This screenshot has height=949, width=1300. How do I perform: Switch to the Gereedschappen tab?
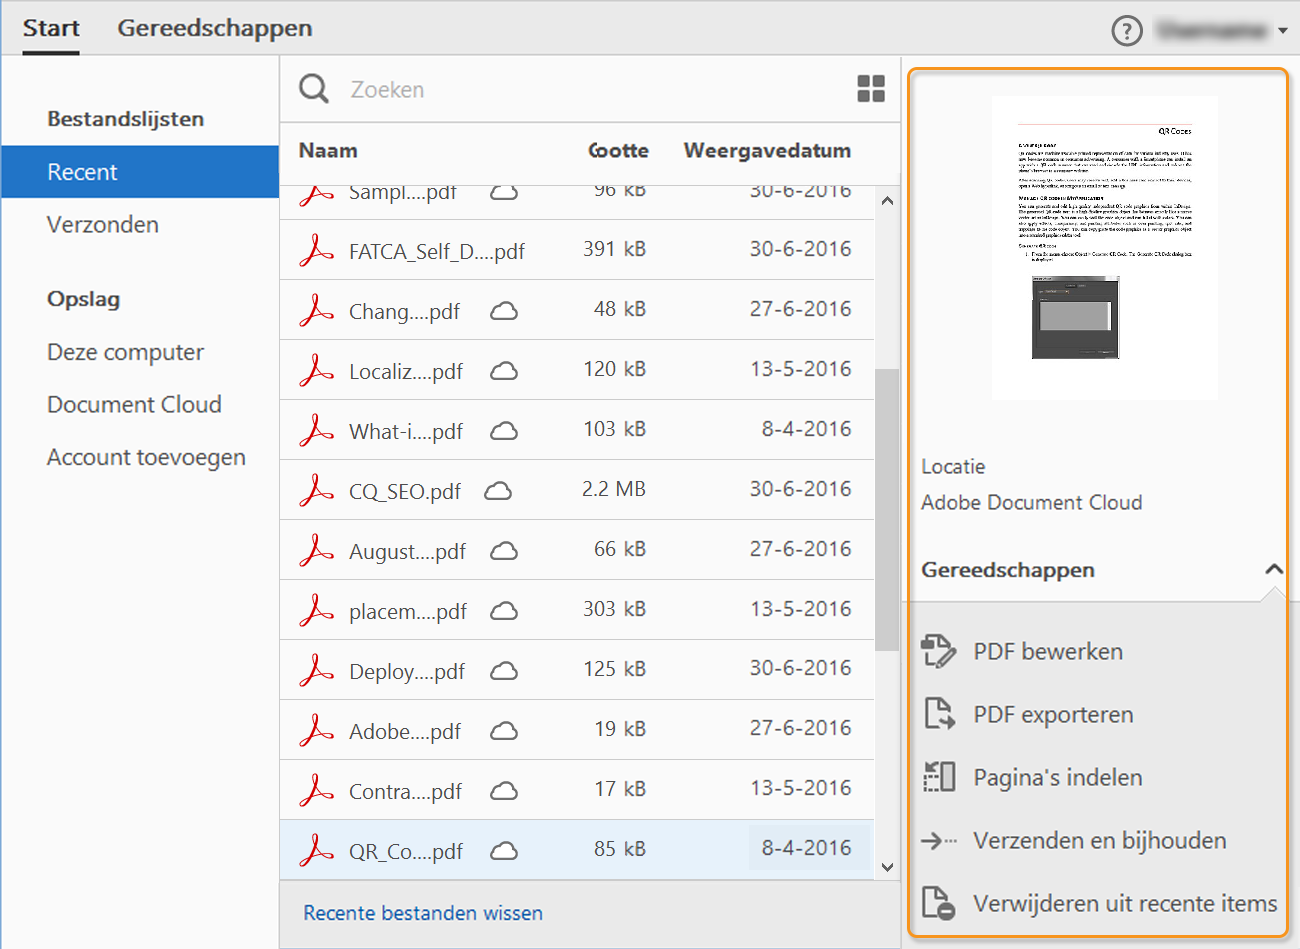(x=215, y=29)
